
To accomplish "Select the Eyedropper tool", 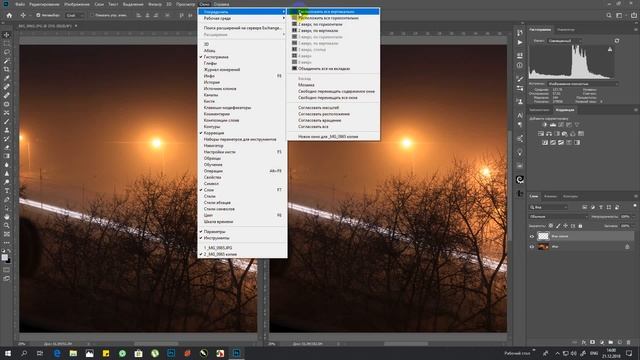I will pos(7,78).
